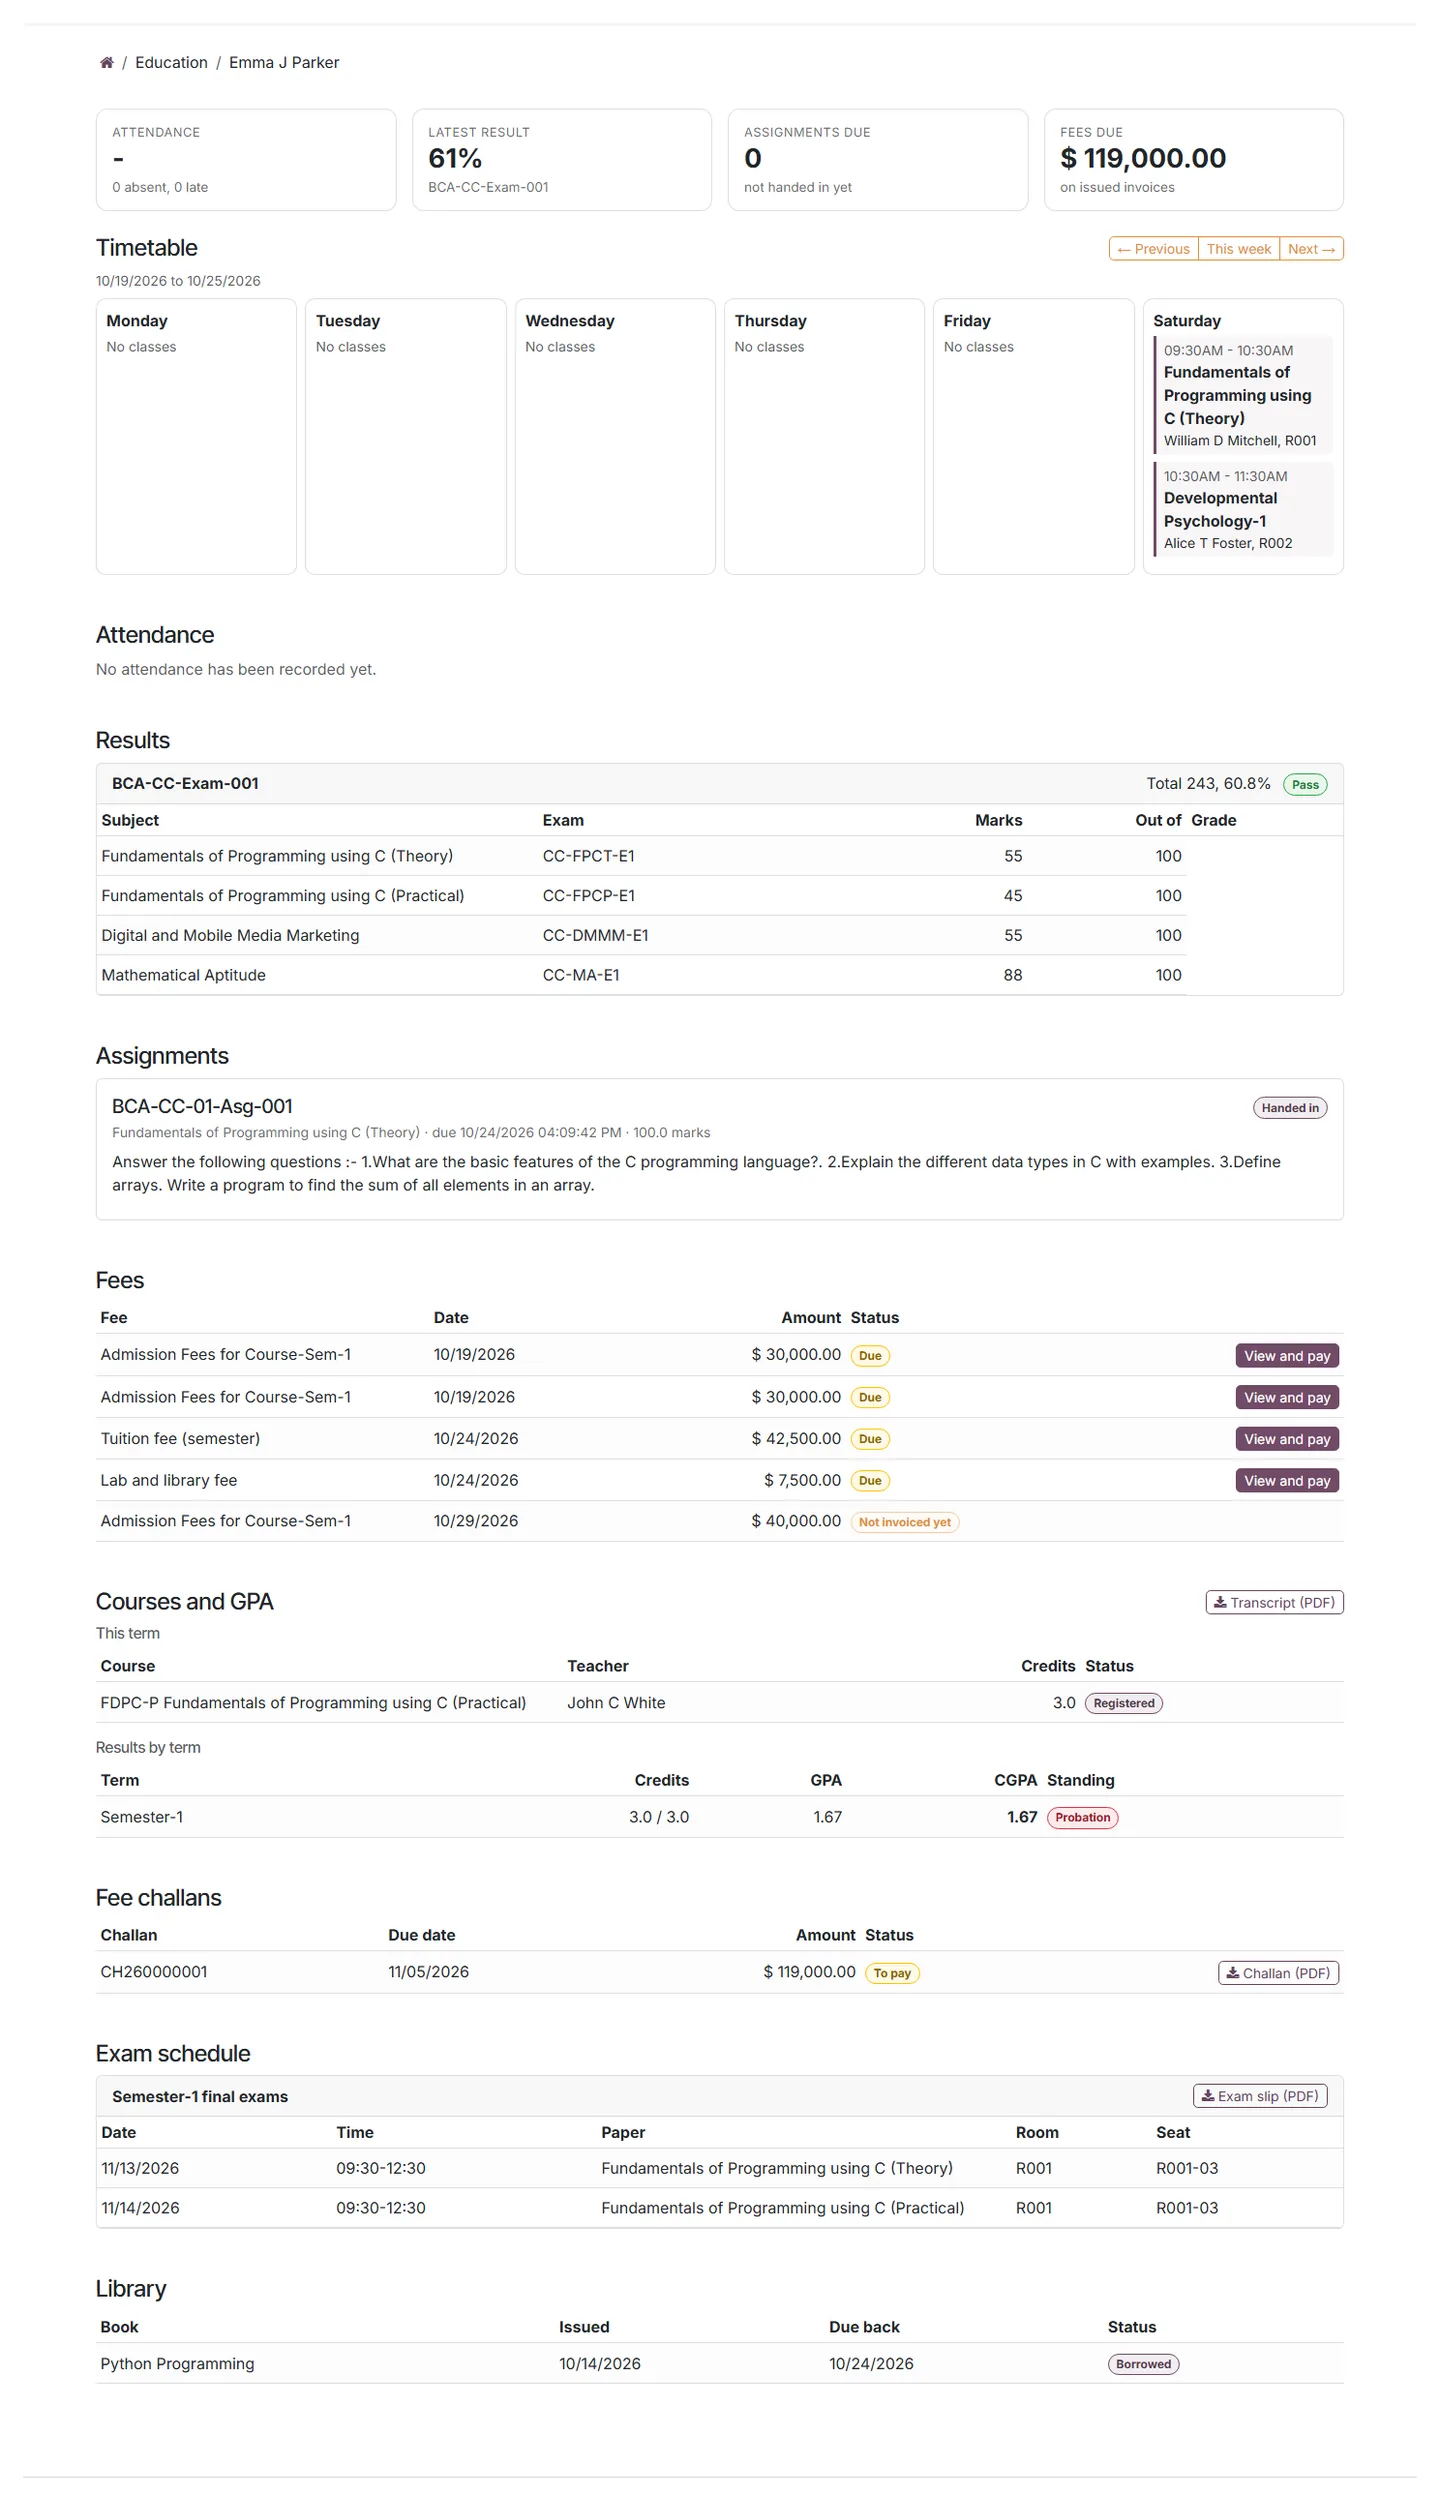Viewport: 1440px width, 2501px height.
Task: Download the Challan PDF
Action: coord(1278,1974)
